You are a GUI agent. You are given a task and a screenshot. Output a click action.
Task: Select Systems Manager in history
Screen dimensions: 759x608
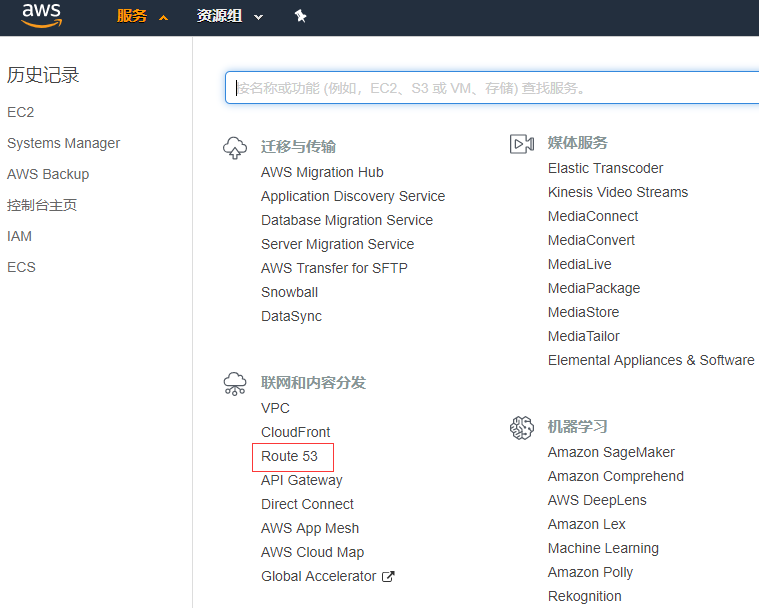point(63,143)
